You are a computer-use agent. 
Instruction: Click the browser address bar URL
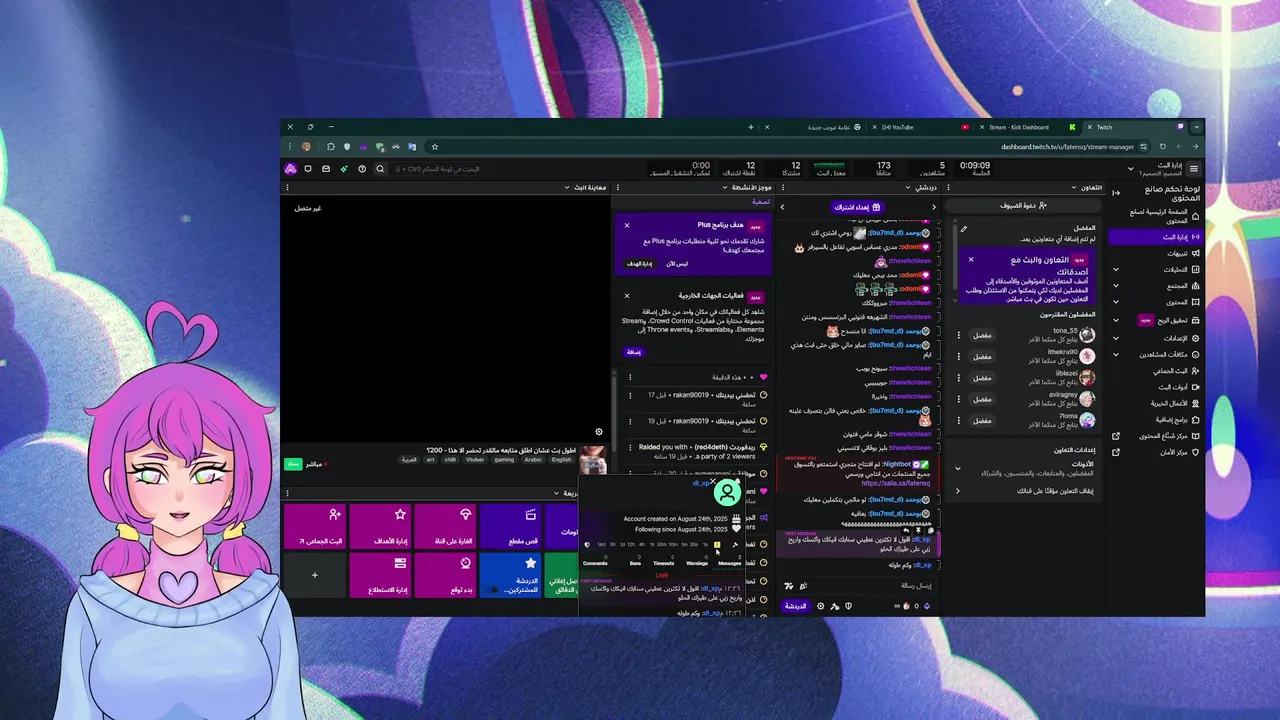pos(1067,147)
